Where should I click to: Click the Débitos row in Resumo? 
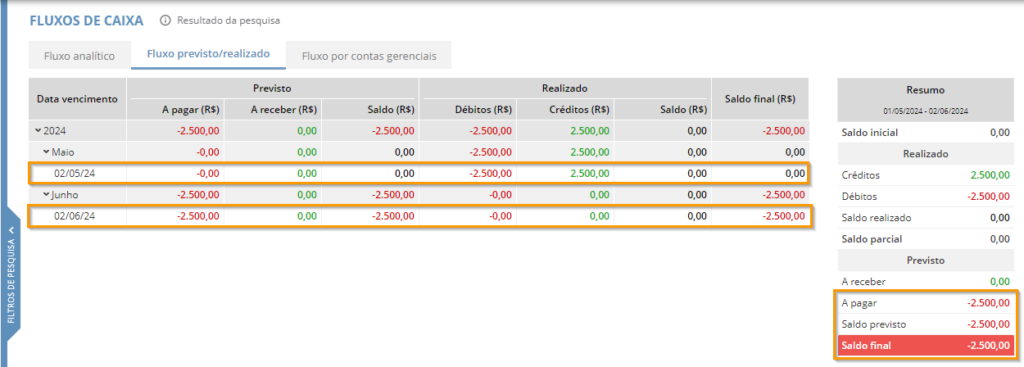(x=925, y=197)
